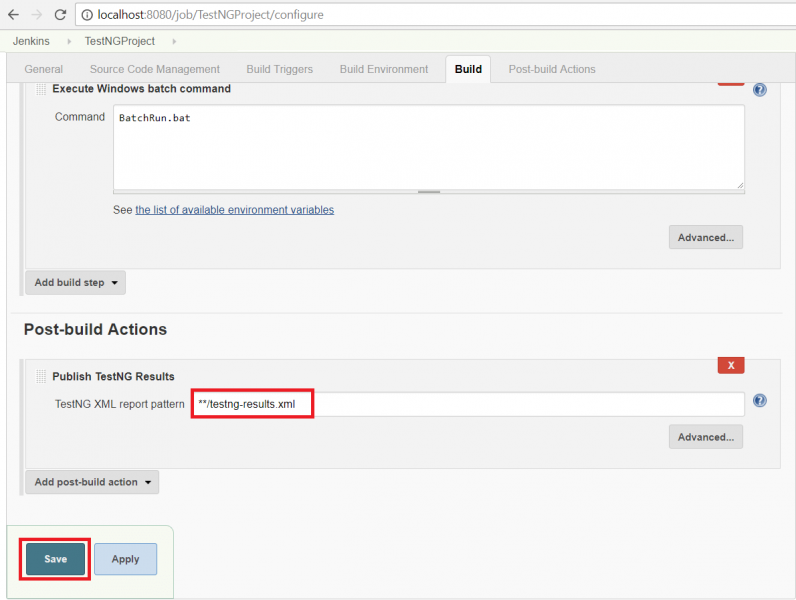Go to the Build Triggers tab
Viewport: 796px width, 600px height.
pyautogui.click(x=279, y=69)
